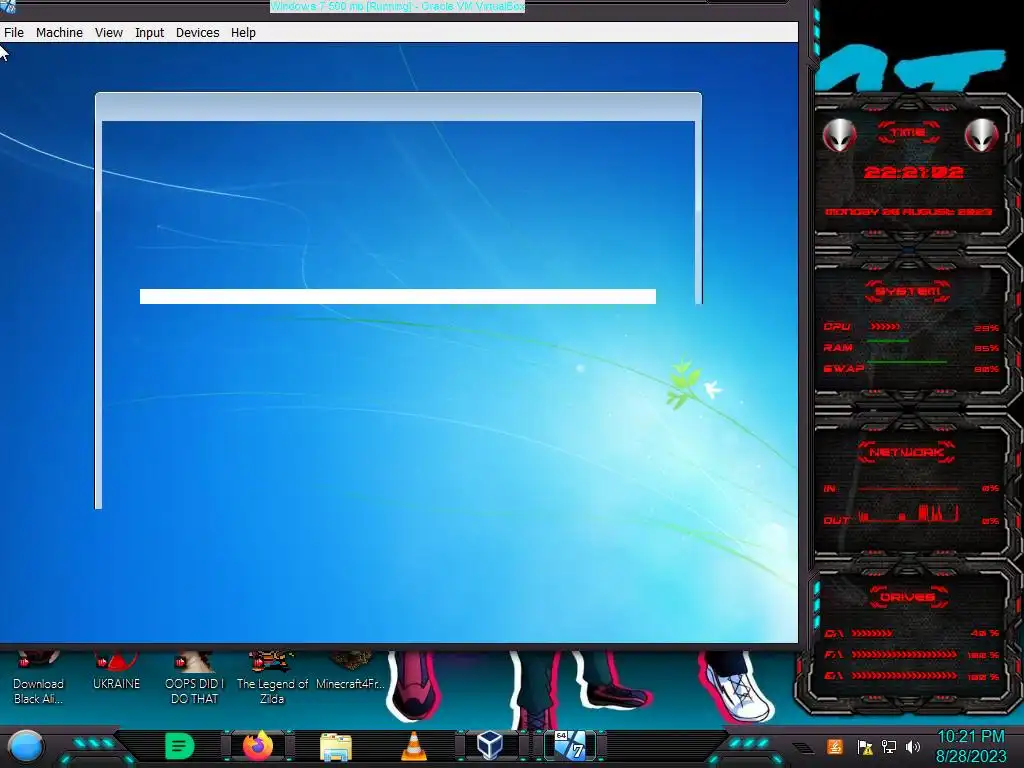Click the DRIVES widget header
The height and width of the screenshot is (768, 1024).
(x=908, y=597)
